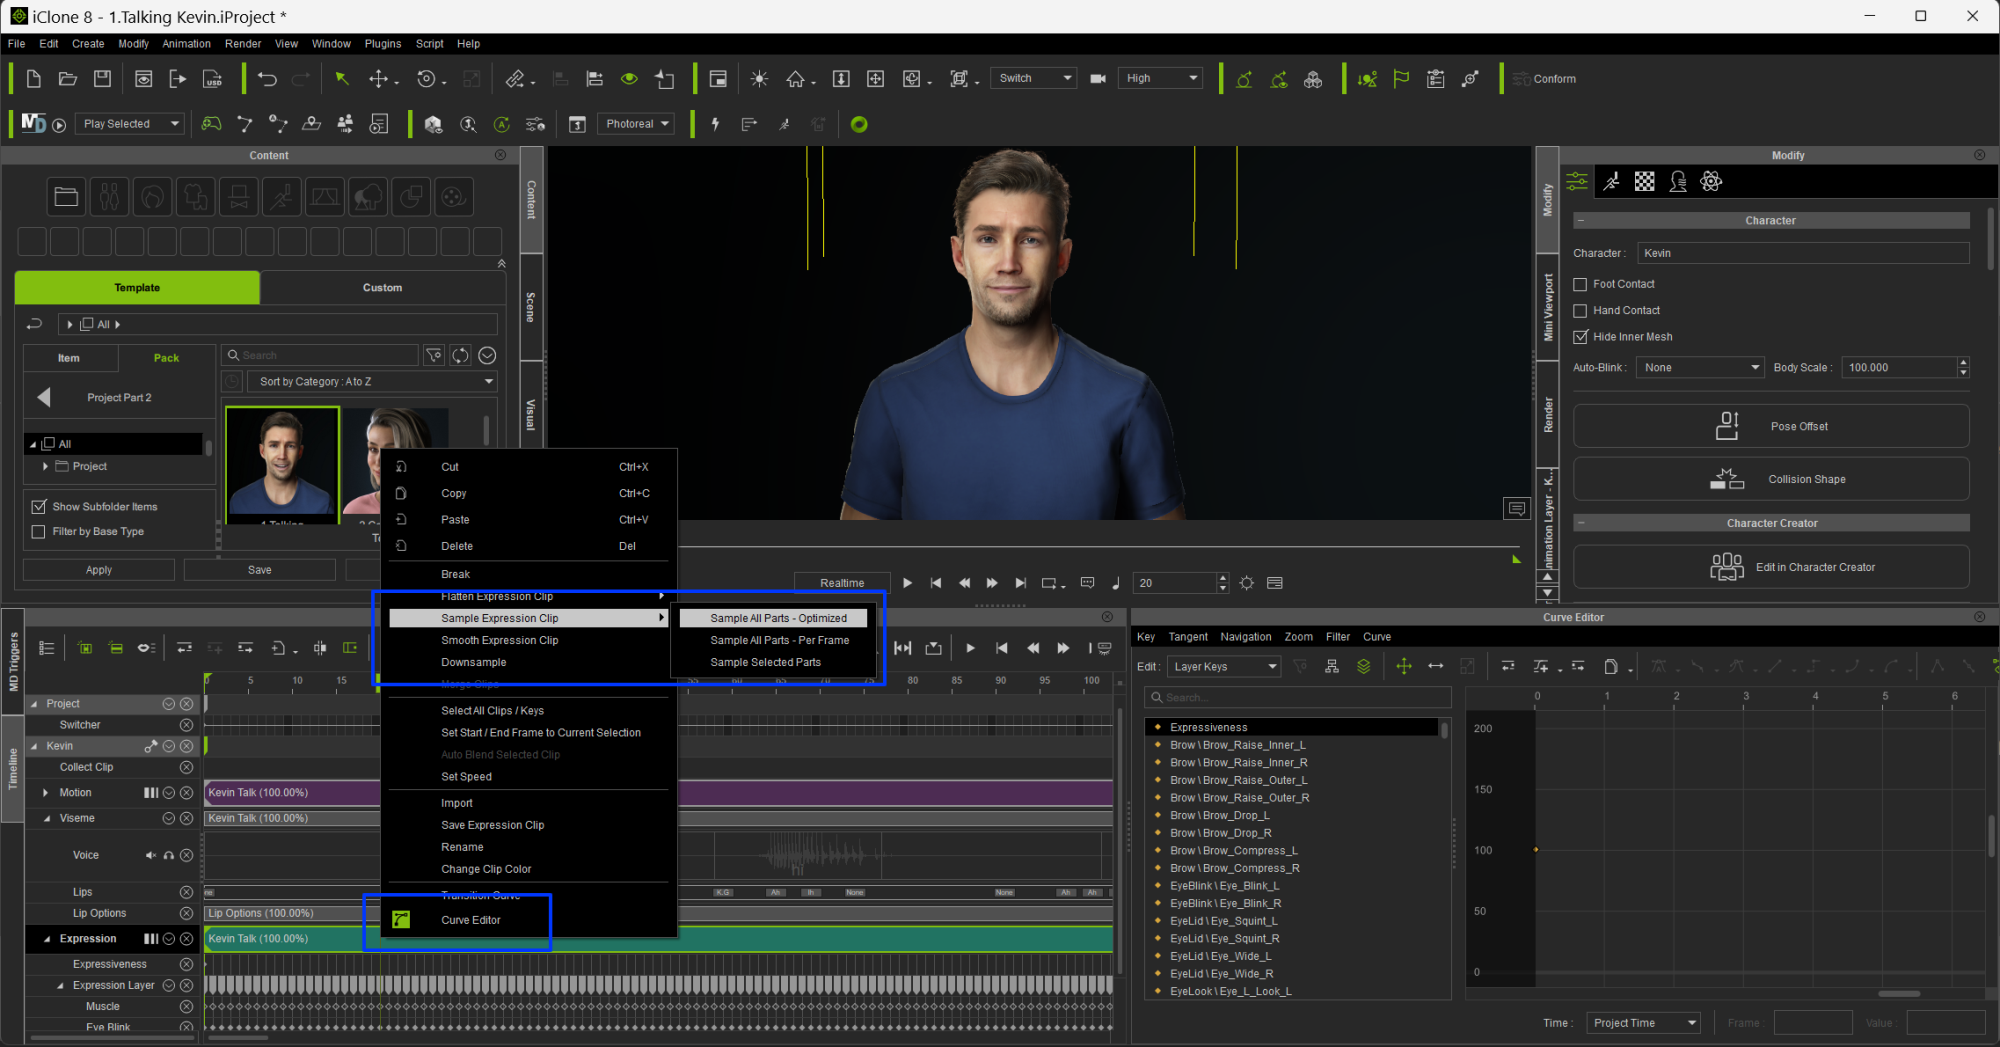Click the X toggle on Lip Options track
Screen dimensions: 2000x1047
tap(186, 913)
